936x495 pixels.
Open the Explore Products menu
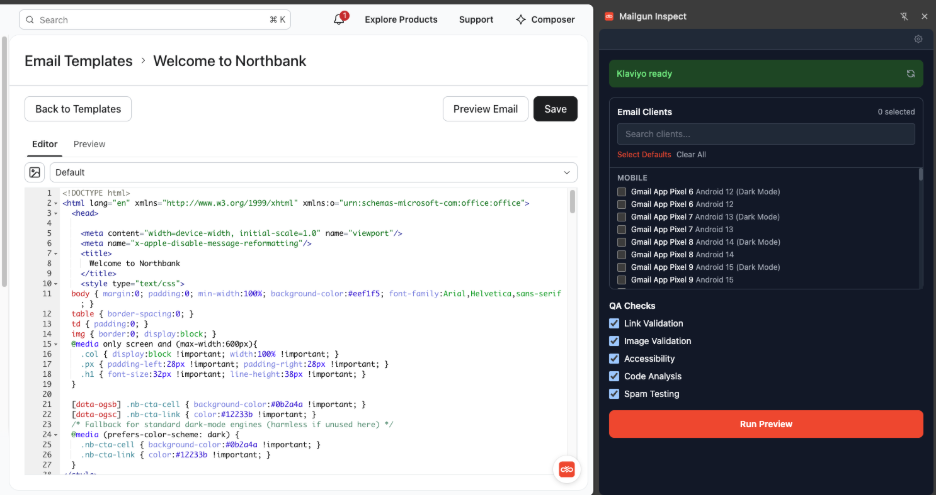pyautogui.click(x=401, y=20)
